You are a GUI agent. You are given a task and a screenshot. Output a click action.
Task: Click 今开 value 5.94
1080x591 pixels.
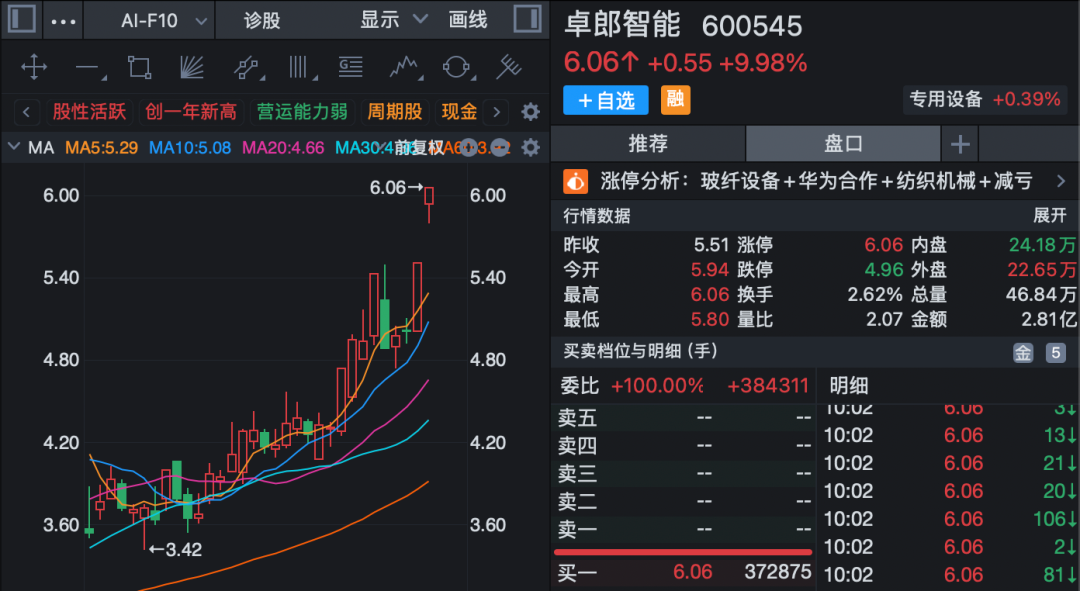point(709,270)
